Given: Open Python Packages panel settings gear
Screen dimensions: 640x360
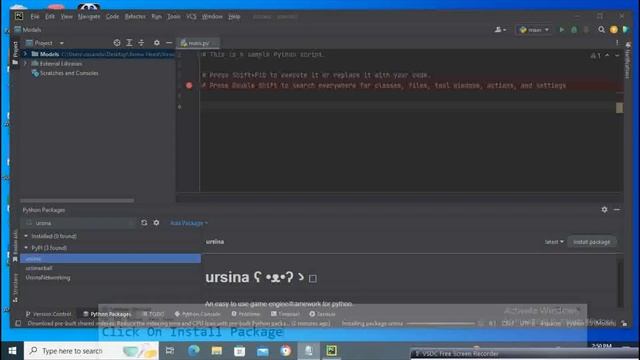Looking at the screenshot, I should [x=604, y=209].
